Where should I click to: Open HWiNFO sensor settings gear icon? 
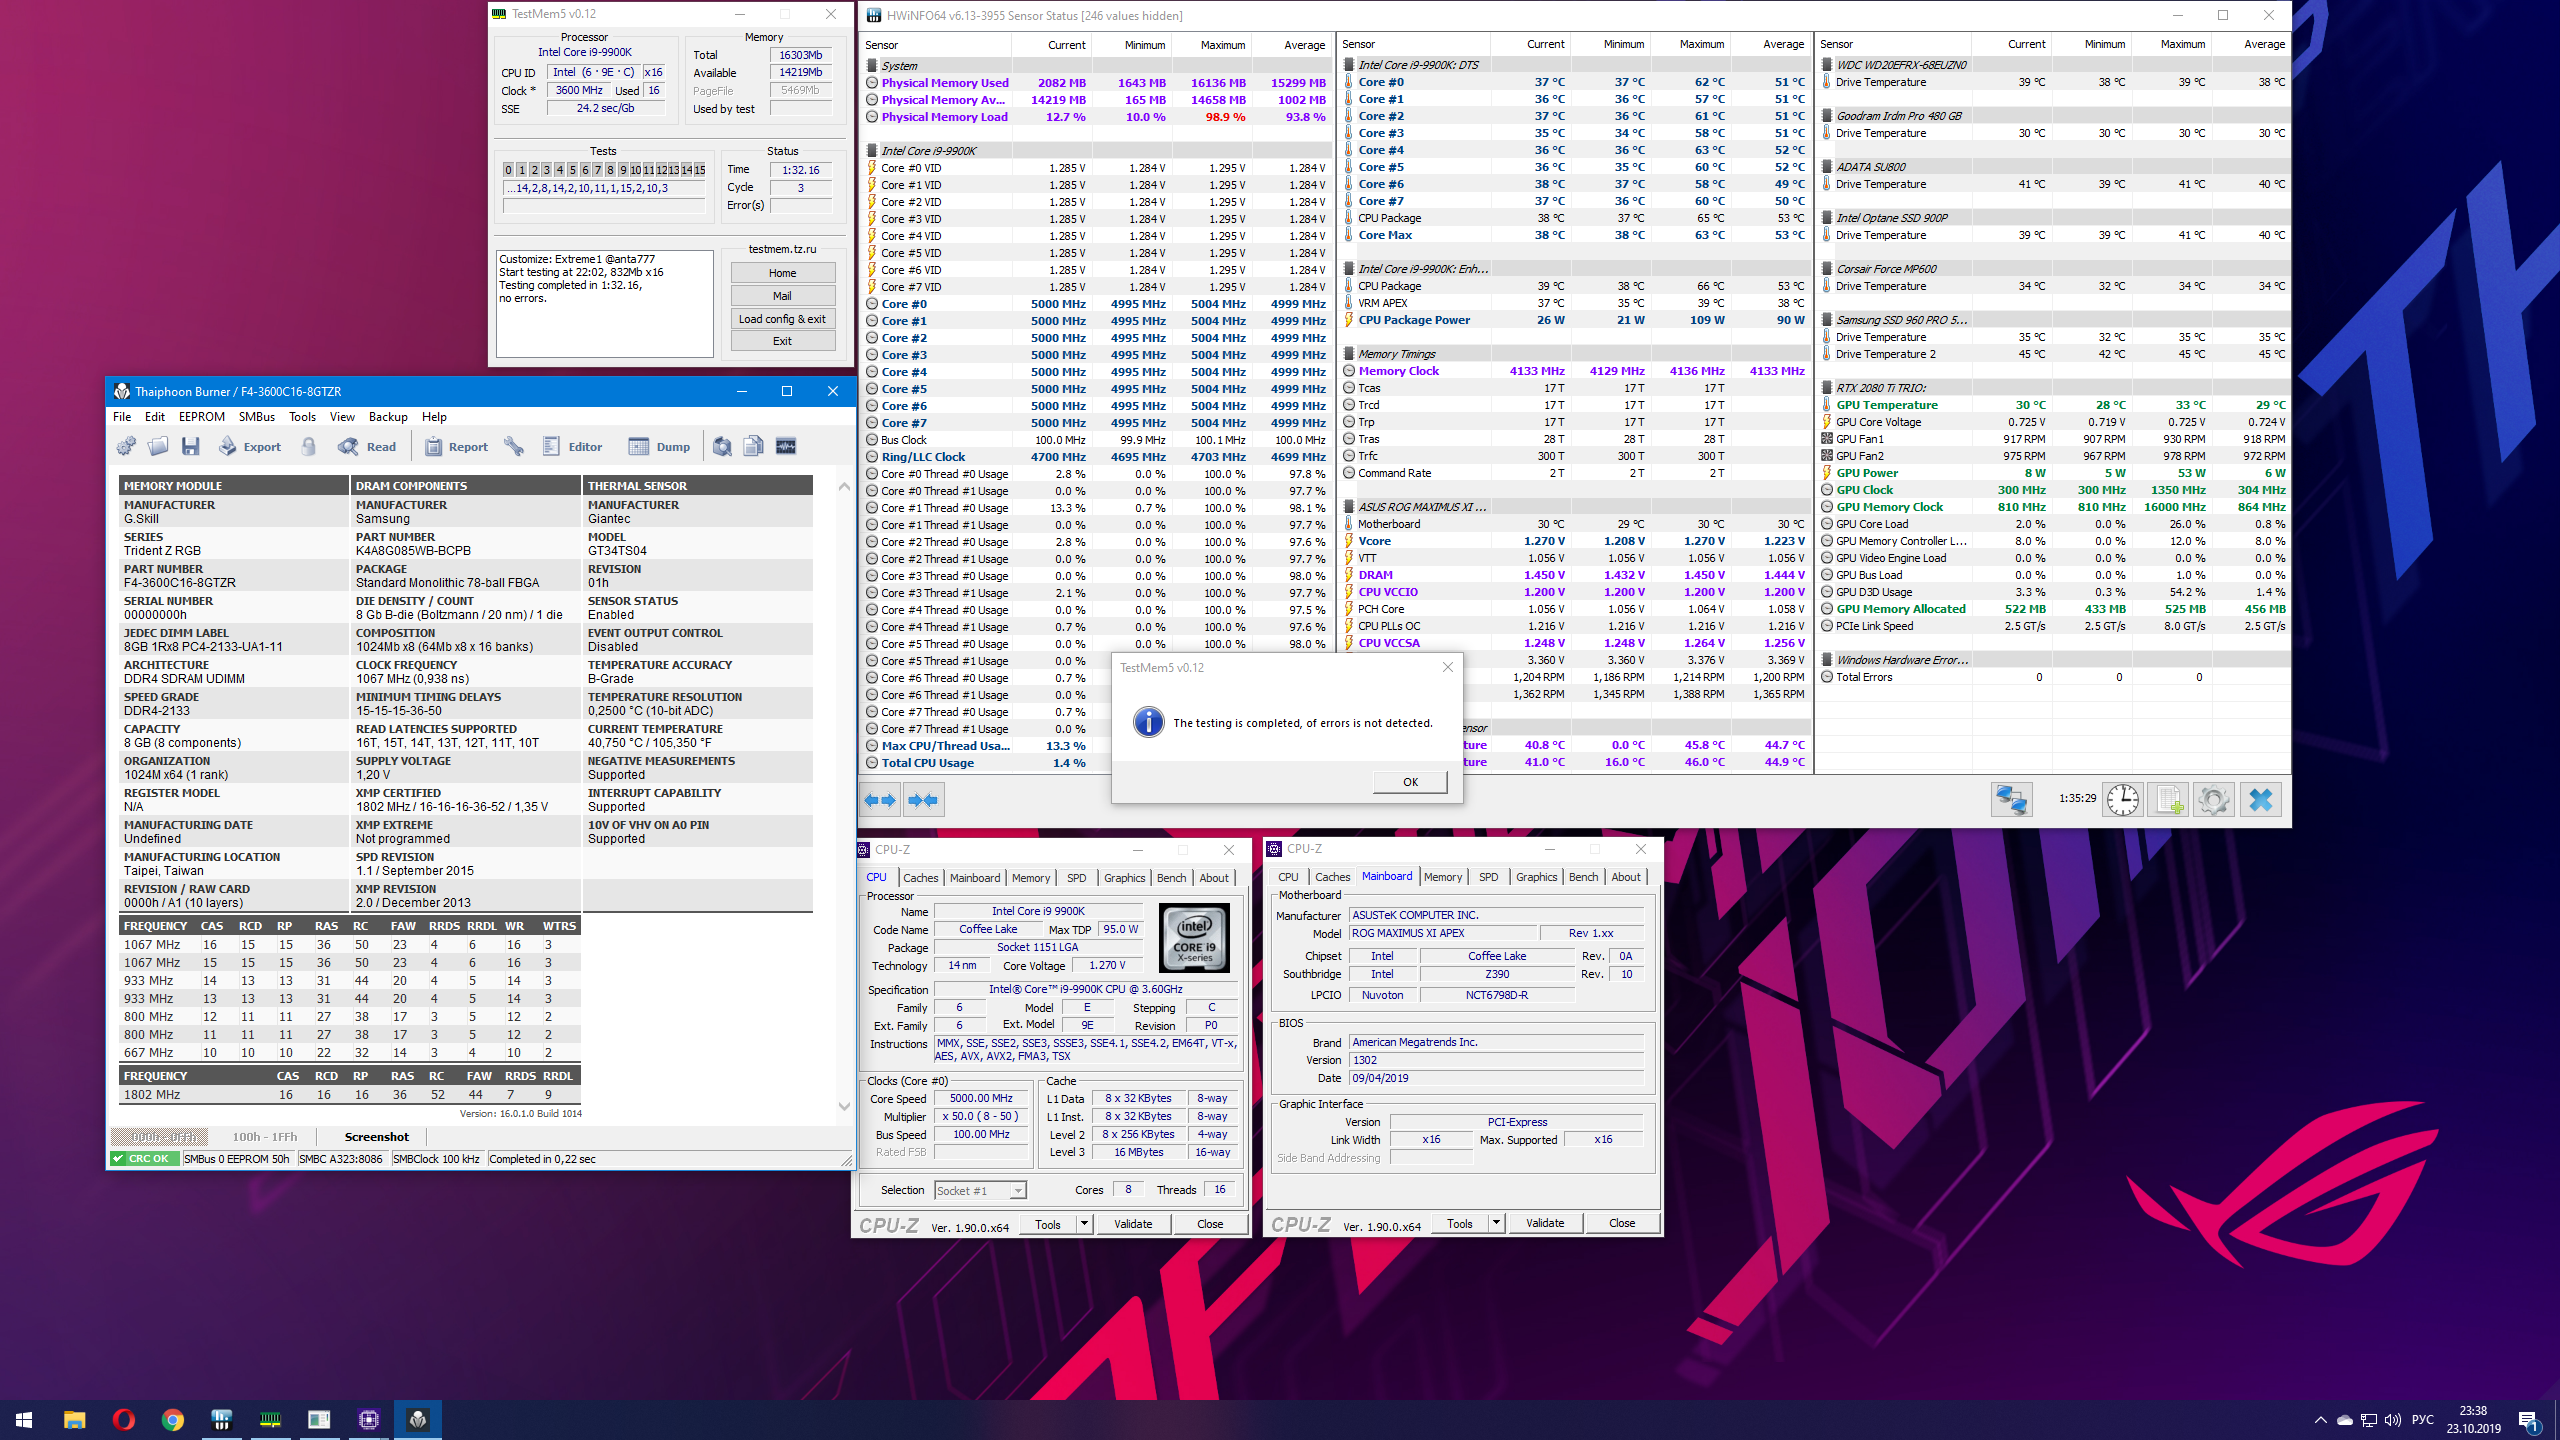[2213, 800]
